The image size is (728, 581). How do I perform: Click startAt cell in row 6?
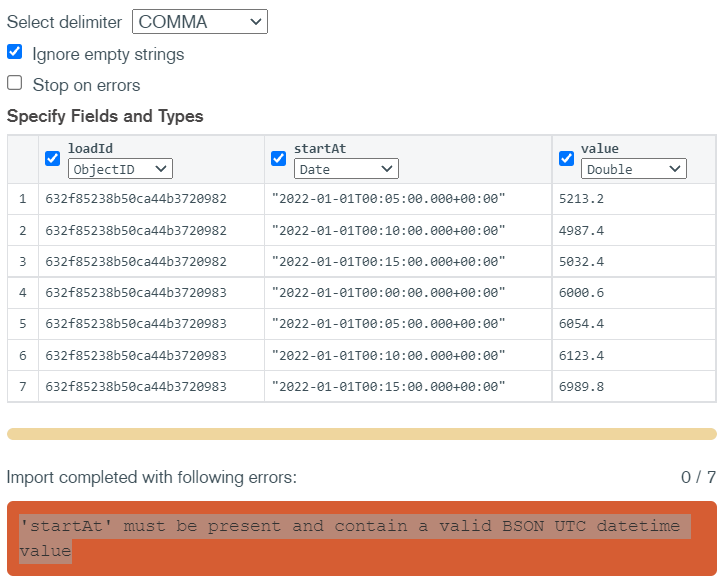[x=389, y=355]
